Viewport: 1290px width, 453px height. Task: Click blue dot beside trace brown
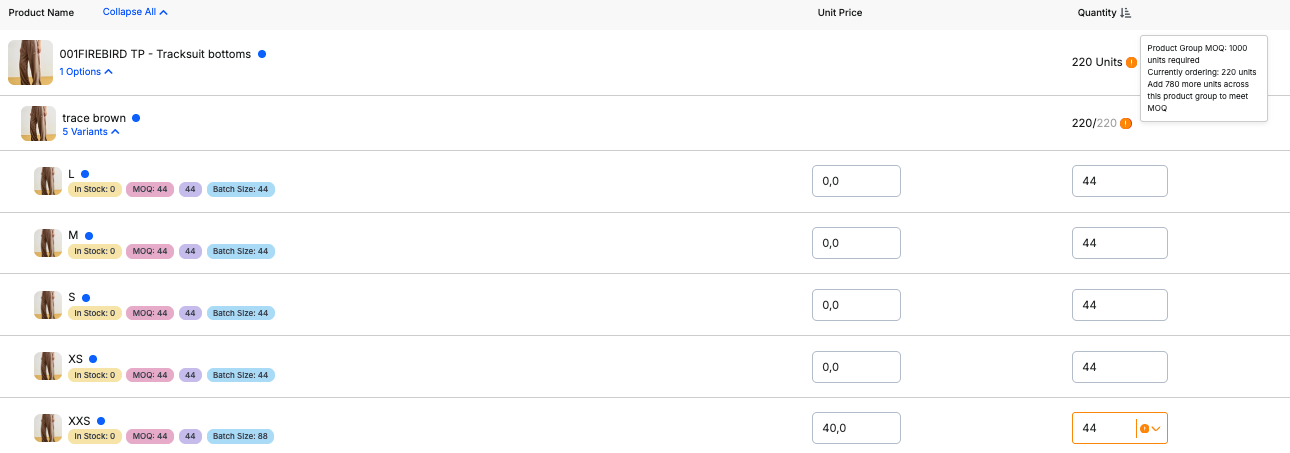click(136, 118)
